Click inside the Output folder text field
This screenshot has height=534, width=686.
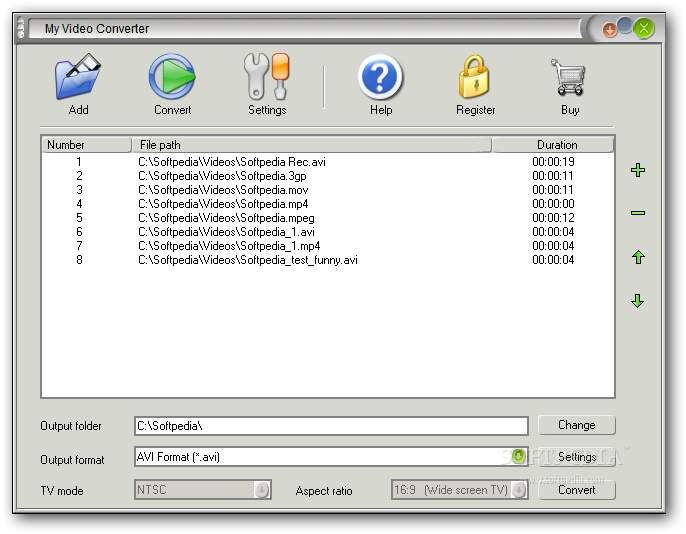331,426
